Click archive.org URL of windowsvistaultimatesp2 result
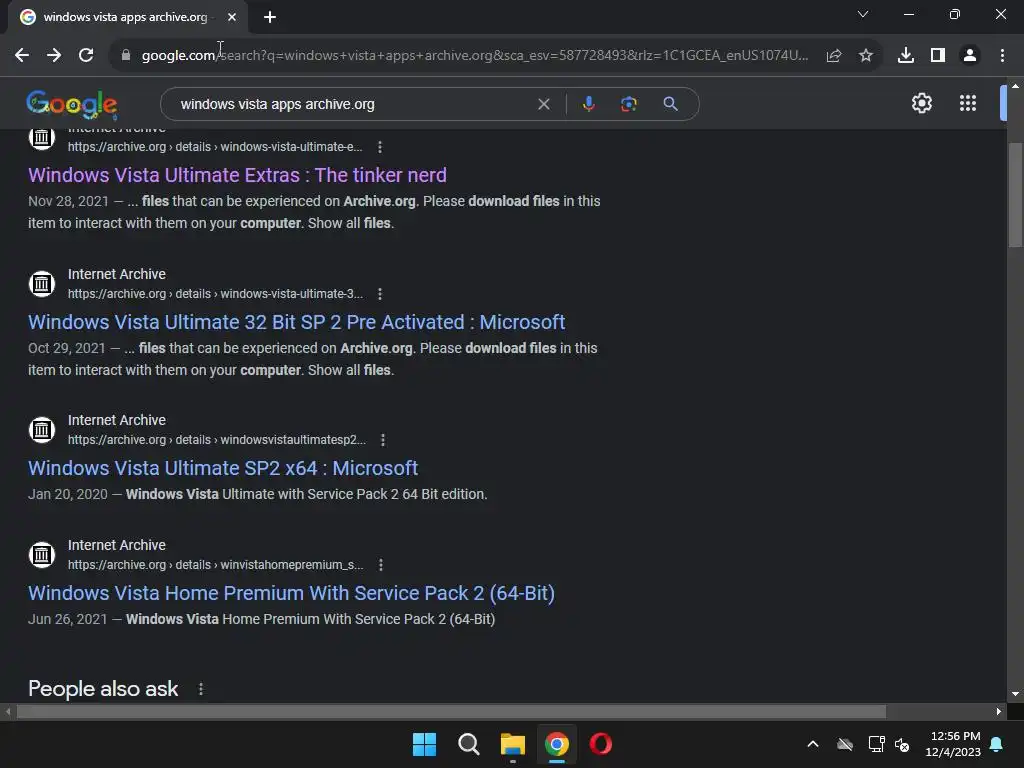The height and width of the screenshot is (768, 1024). pos(217,440)
